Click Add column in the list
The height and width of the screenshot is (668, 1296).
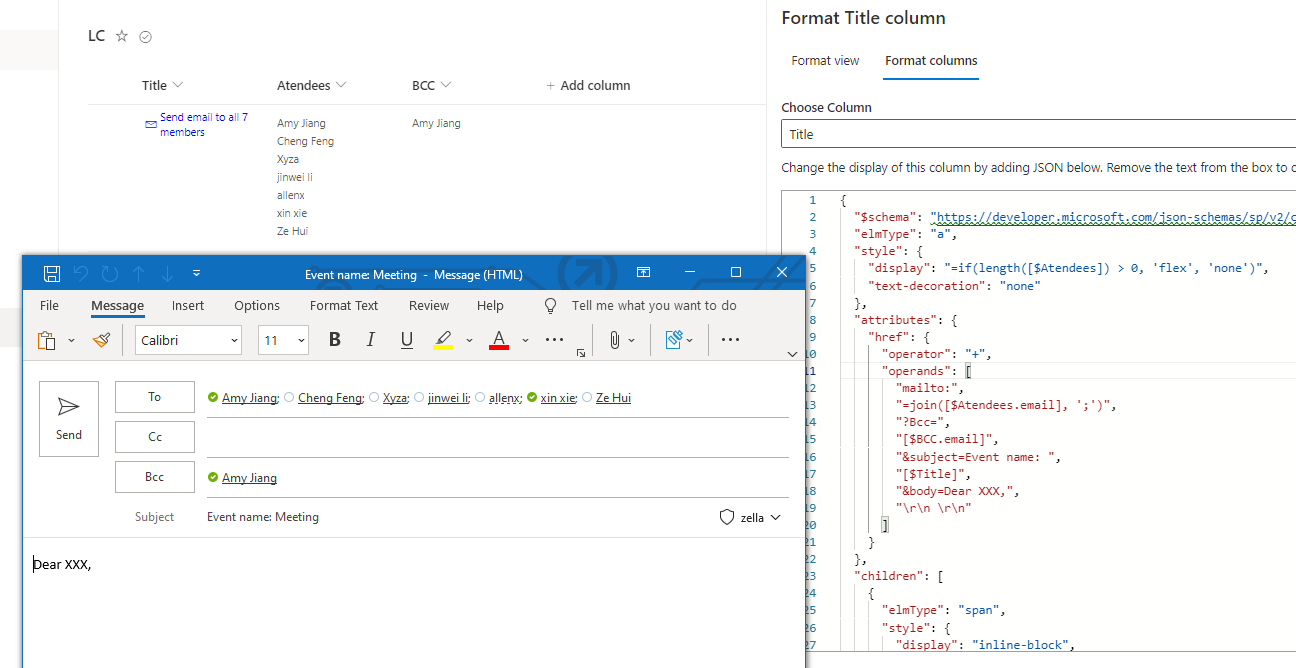coord(588,85)
